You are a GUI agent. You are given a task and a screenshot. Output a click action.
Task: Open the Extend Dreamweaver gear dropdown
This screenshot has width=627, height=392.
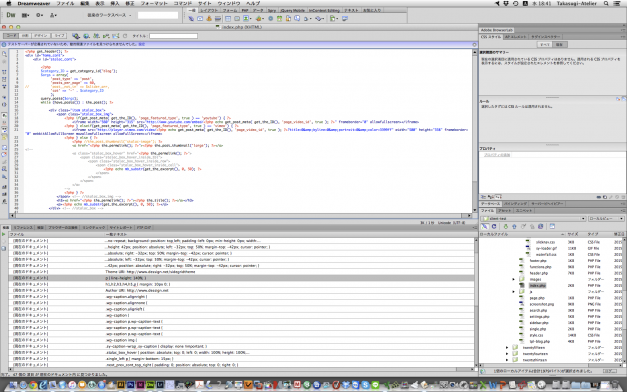(x=39, y=15)
